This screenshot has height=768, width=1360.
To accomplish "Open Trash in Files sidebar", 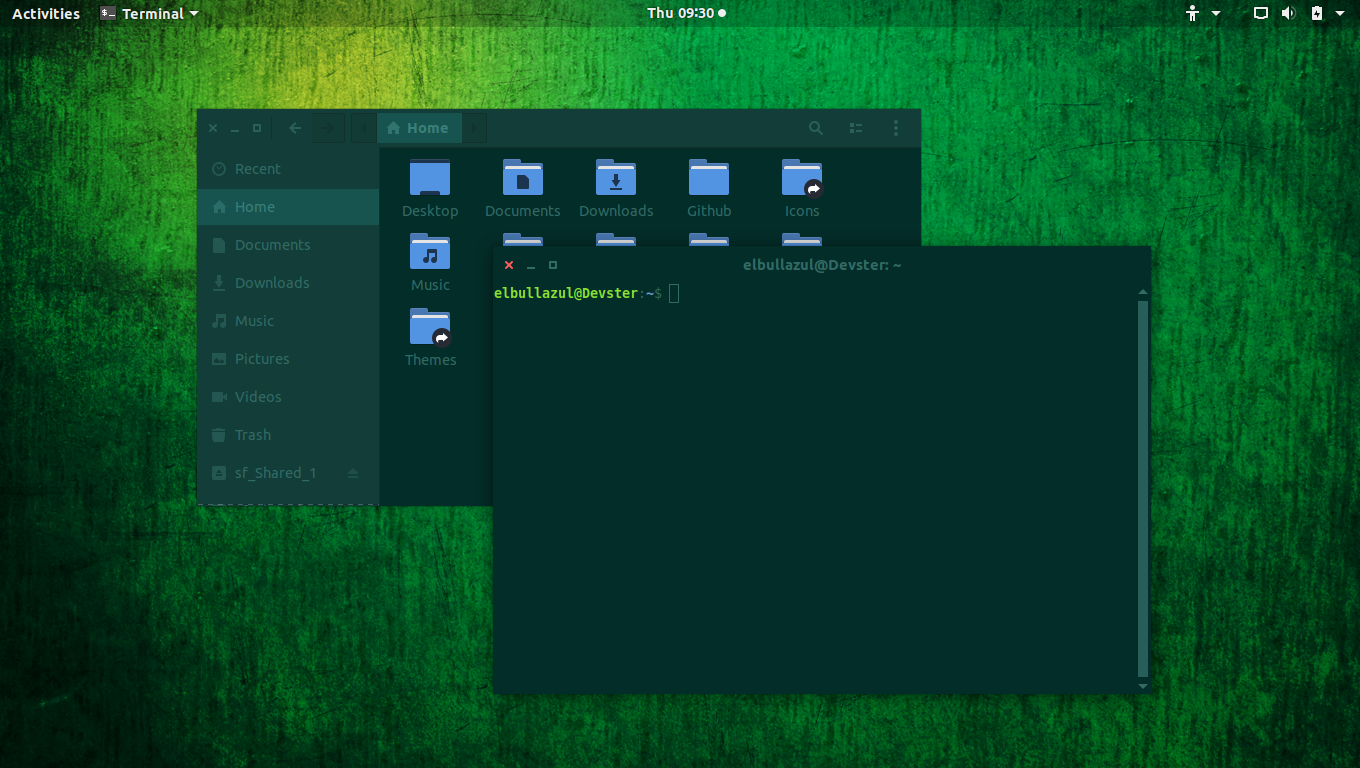I will point(288,435).
